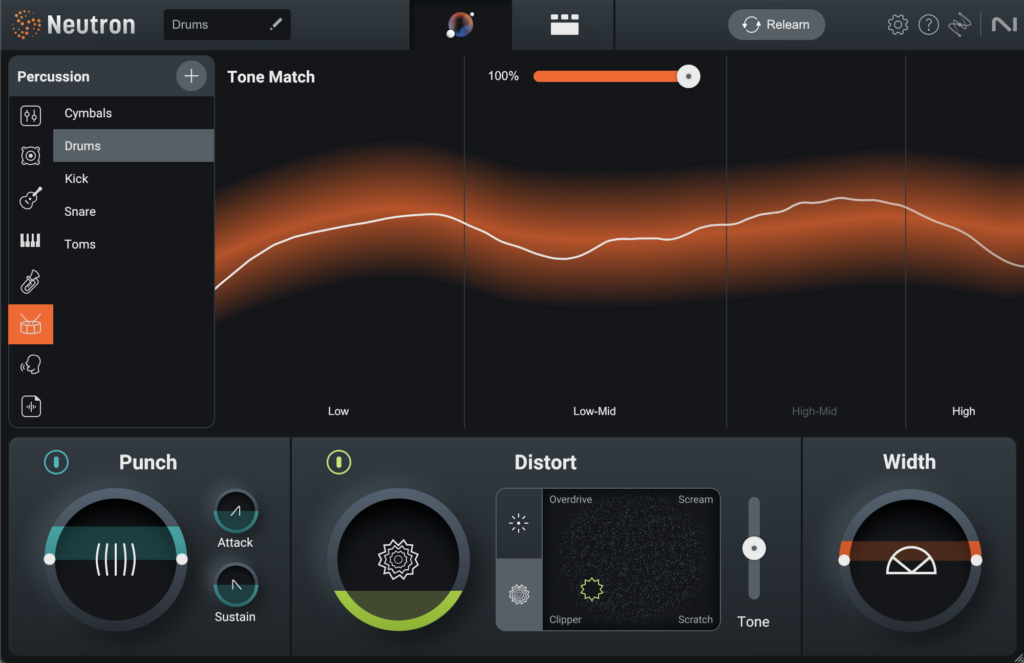Select the speaker bass category icon
This screenshot has width=1024, height=663.
point(31,156)
